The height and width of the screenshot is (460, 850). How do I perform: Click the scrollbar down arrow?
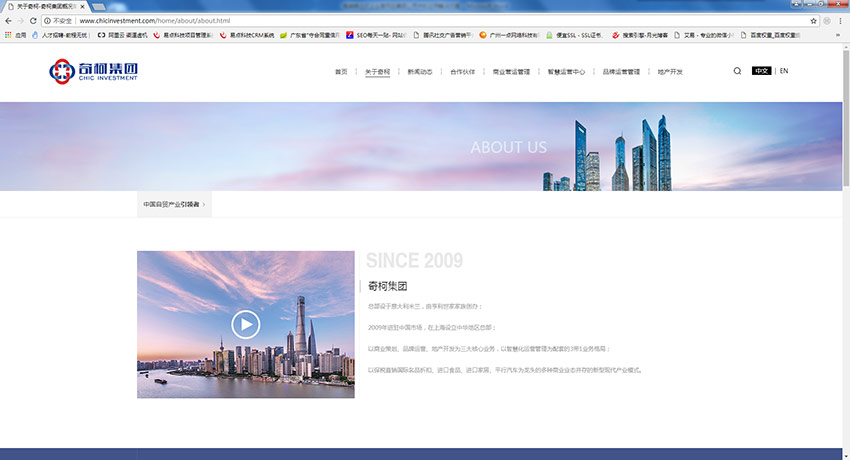(846, 456)
